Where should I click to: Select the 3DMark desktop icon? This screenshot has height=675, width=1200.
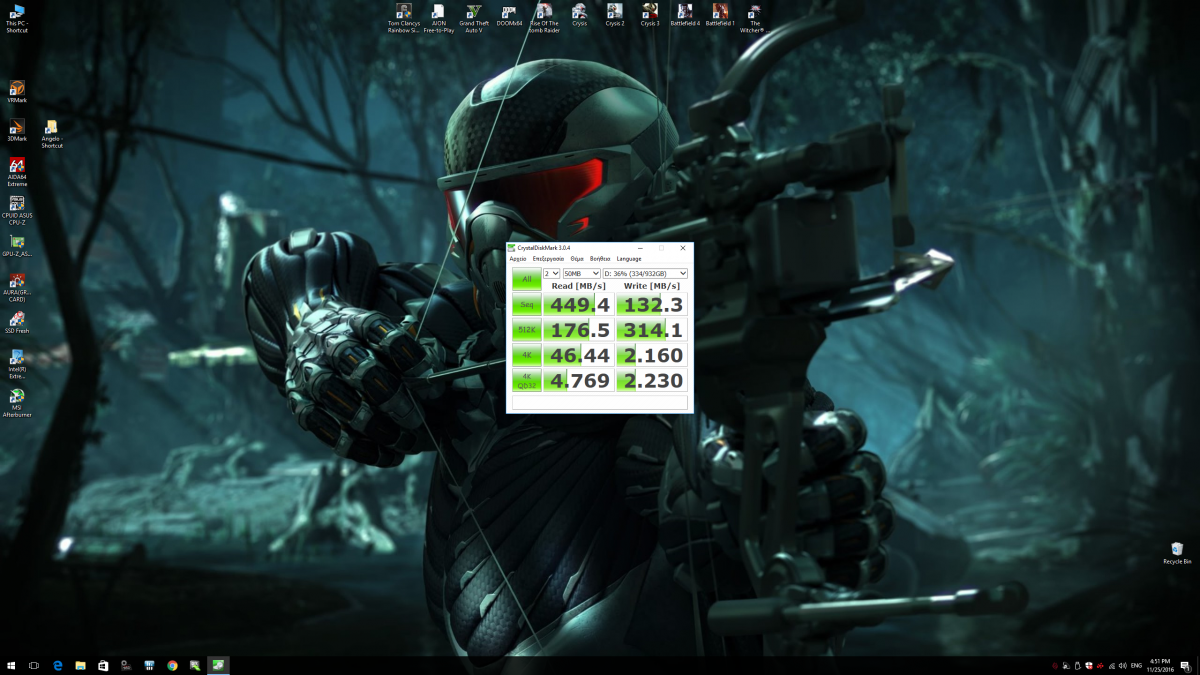pos(17,131)
